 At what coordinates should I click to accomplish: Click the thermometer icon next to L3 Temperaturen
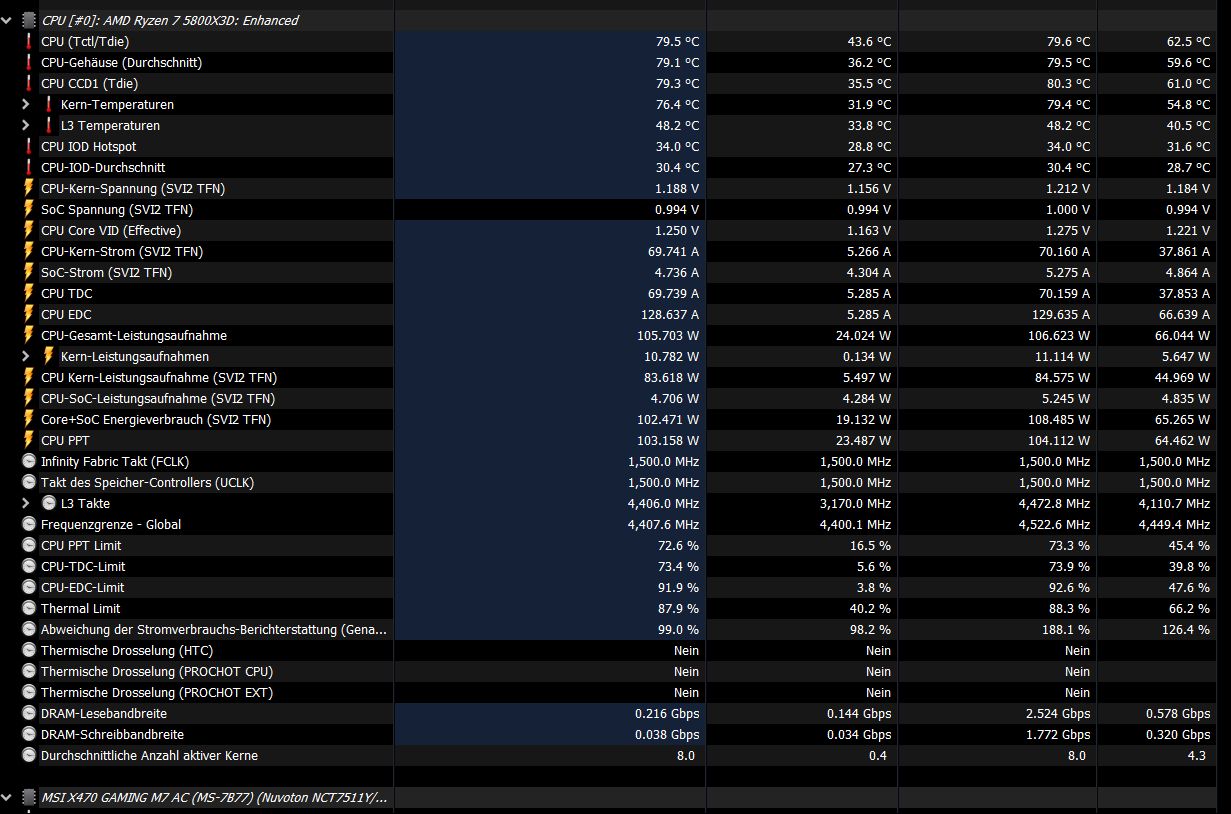click(48, 125)
